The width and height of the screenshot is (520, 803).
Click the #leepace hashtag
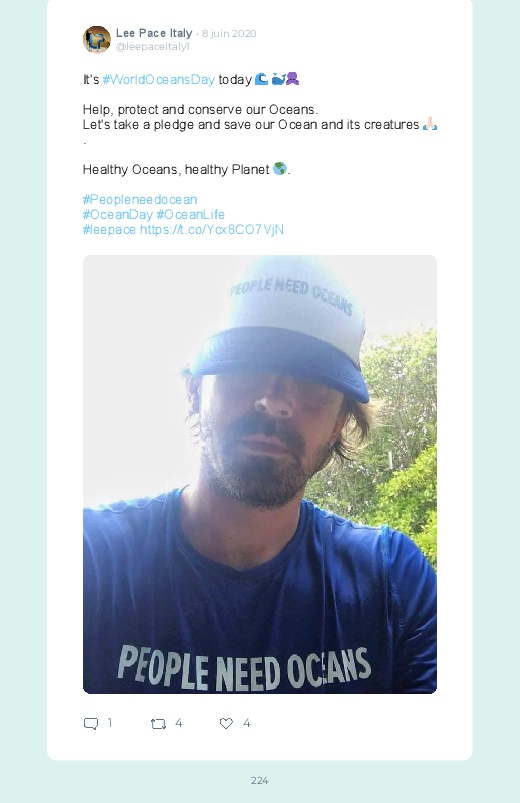pyautogui.click(x=110, y=229)
